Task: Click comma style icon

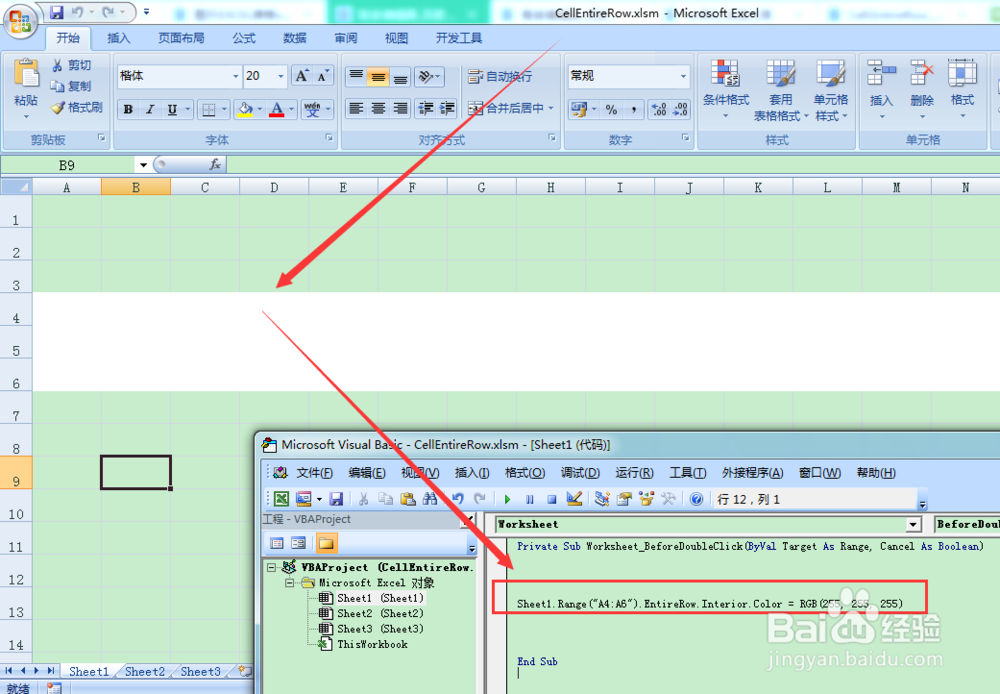Action: coord(633,109)
